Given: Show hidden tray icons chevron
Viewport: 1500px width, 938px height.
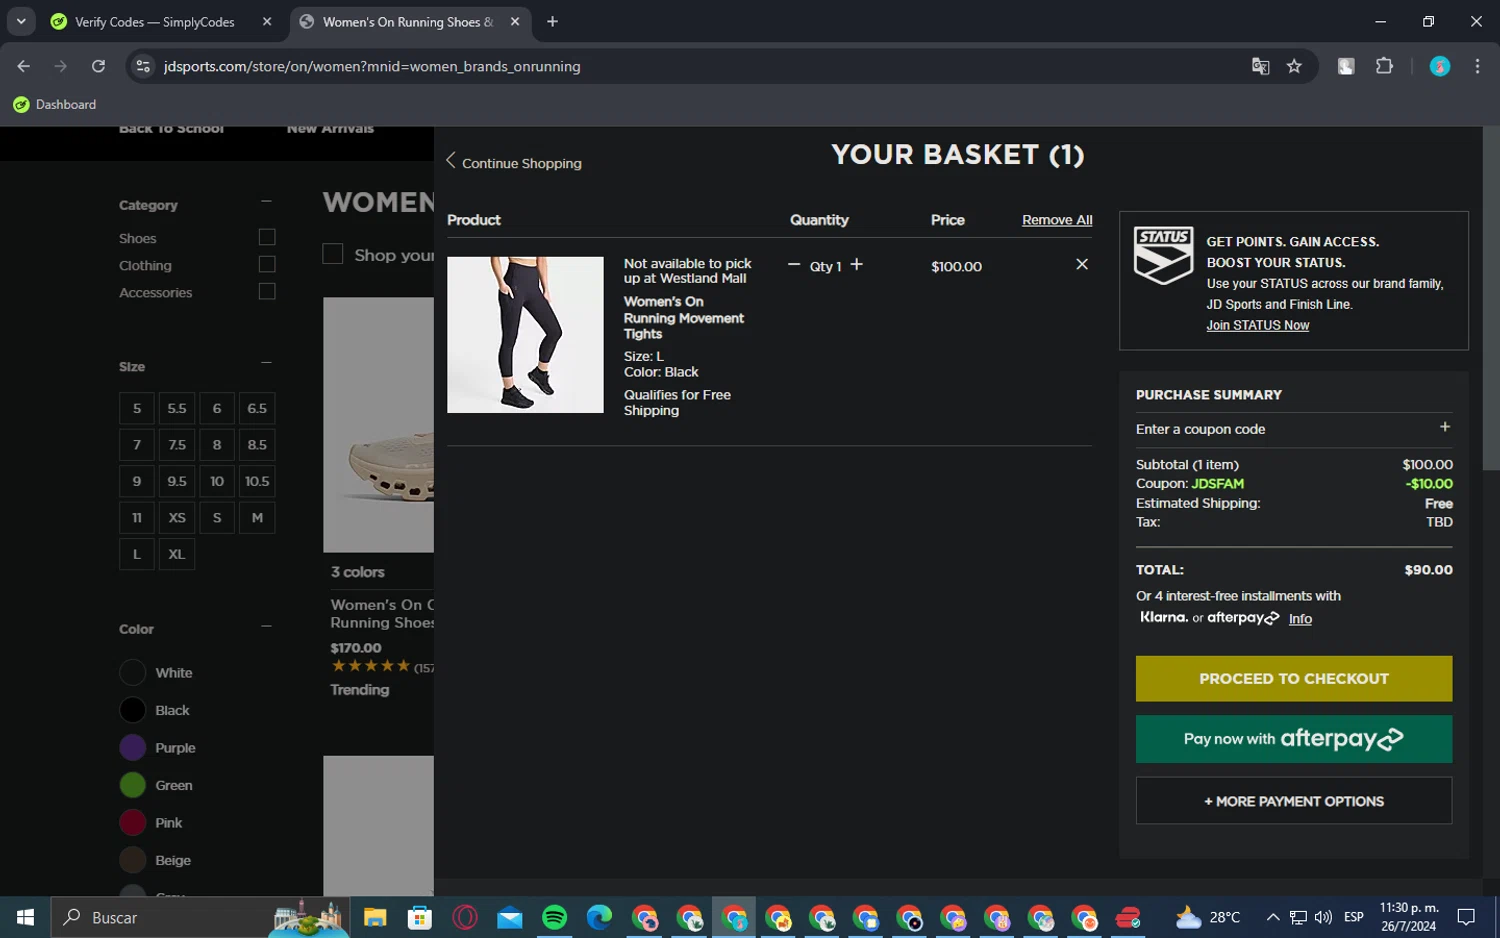Looking at the screenshot, I should (1272, 917).
